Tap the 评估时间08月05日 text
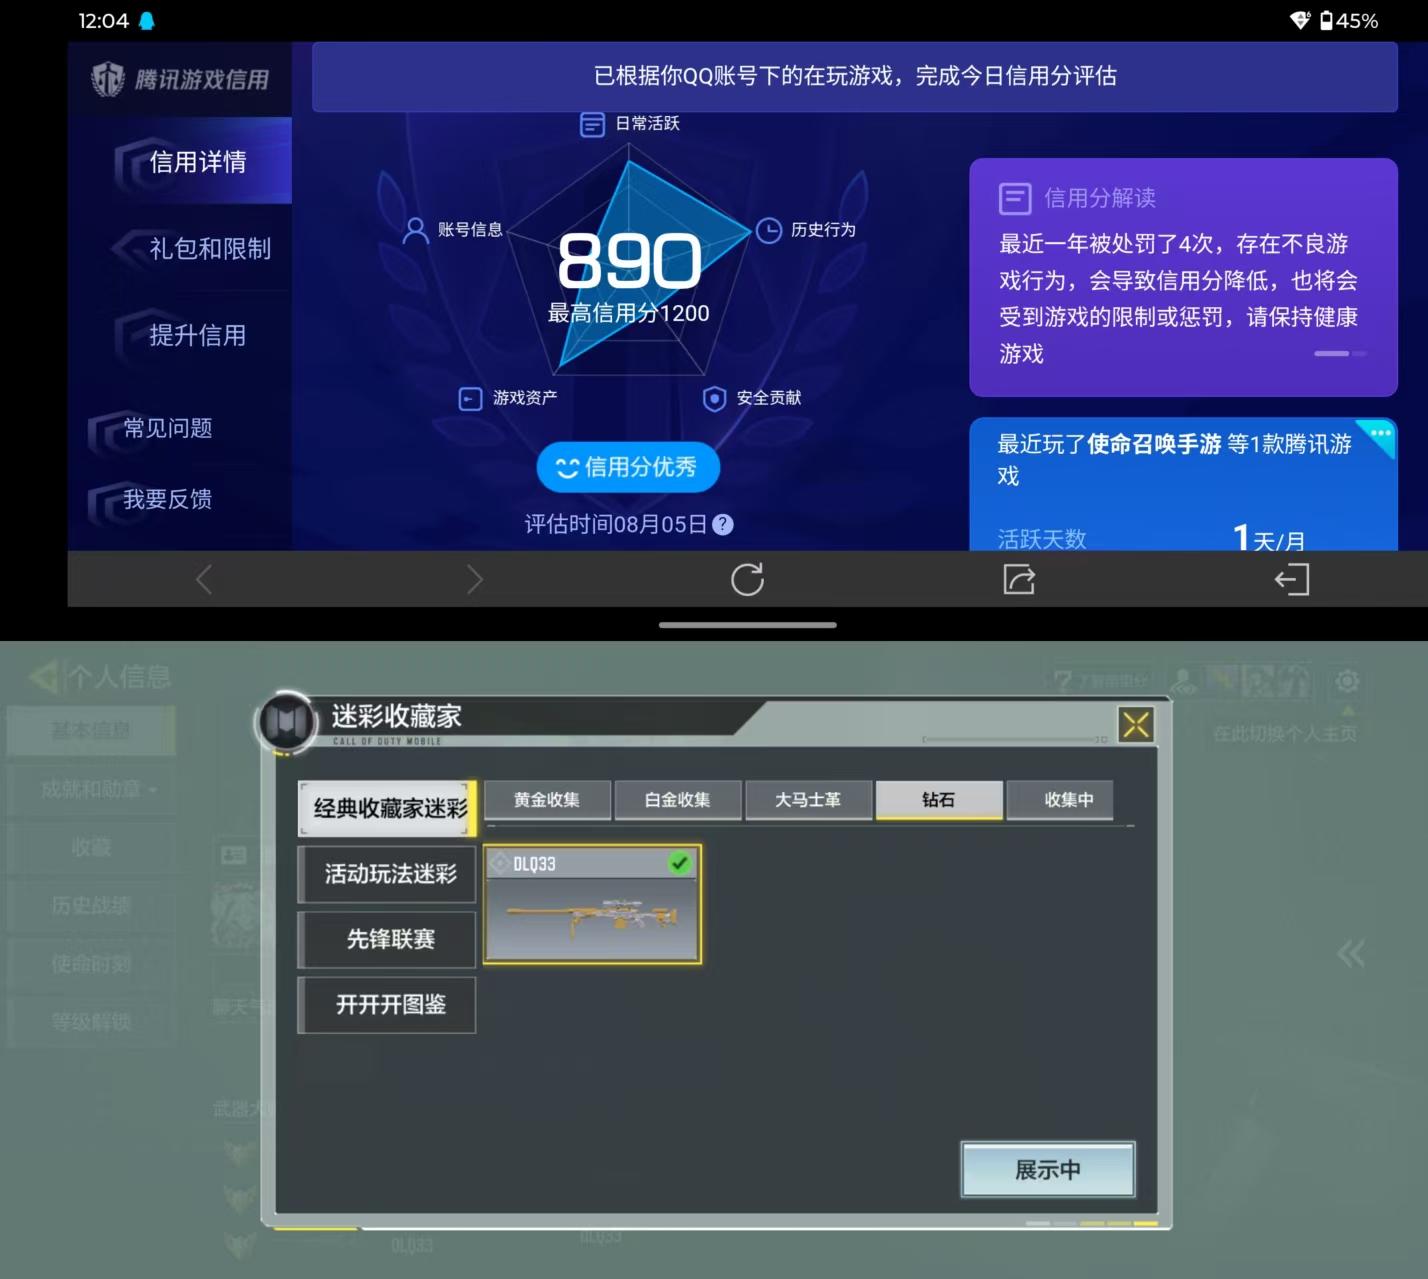This screenshot has height=1279, width=1428. (616, 524)
